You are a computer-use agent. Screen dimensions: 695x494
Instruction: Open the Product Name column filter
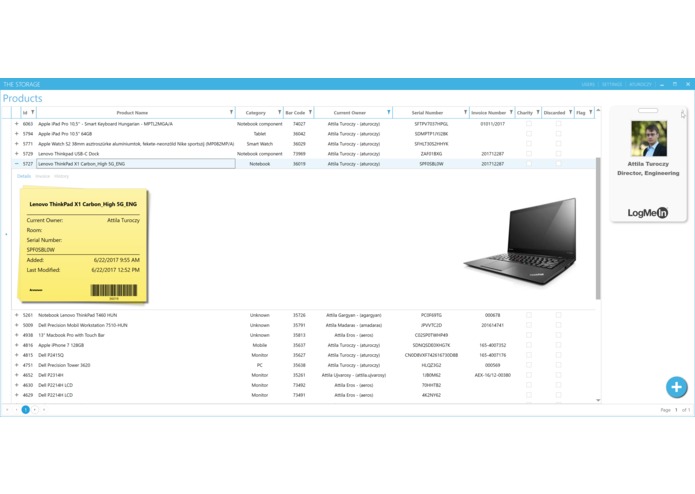[231, 113]
